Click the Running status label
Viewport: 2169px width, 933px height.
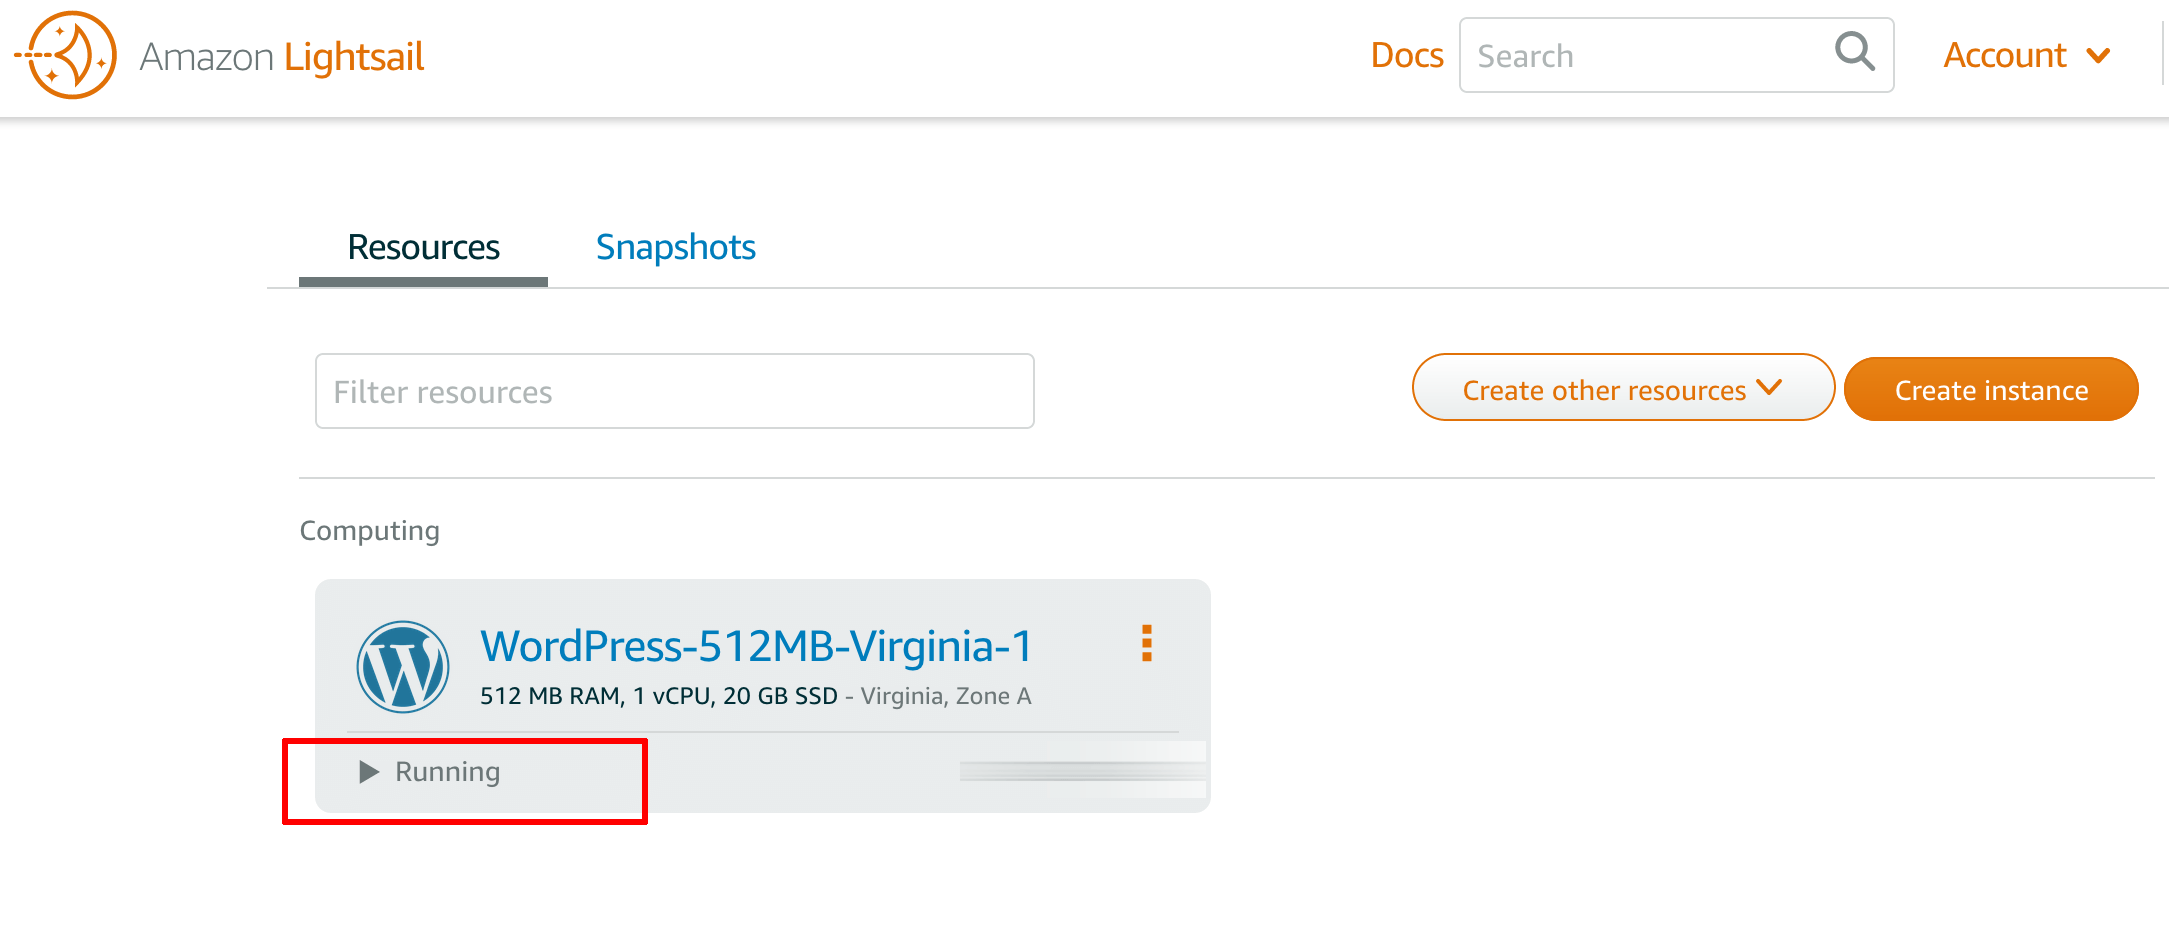(x=447, y=772)
